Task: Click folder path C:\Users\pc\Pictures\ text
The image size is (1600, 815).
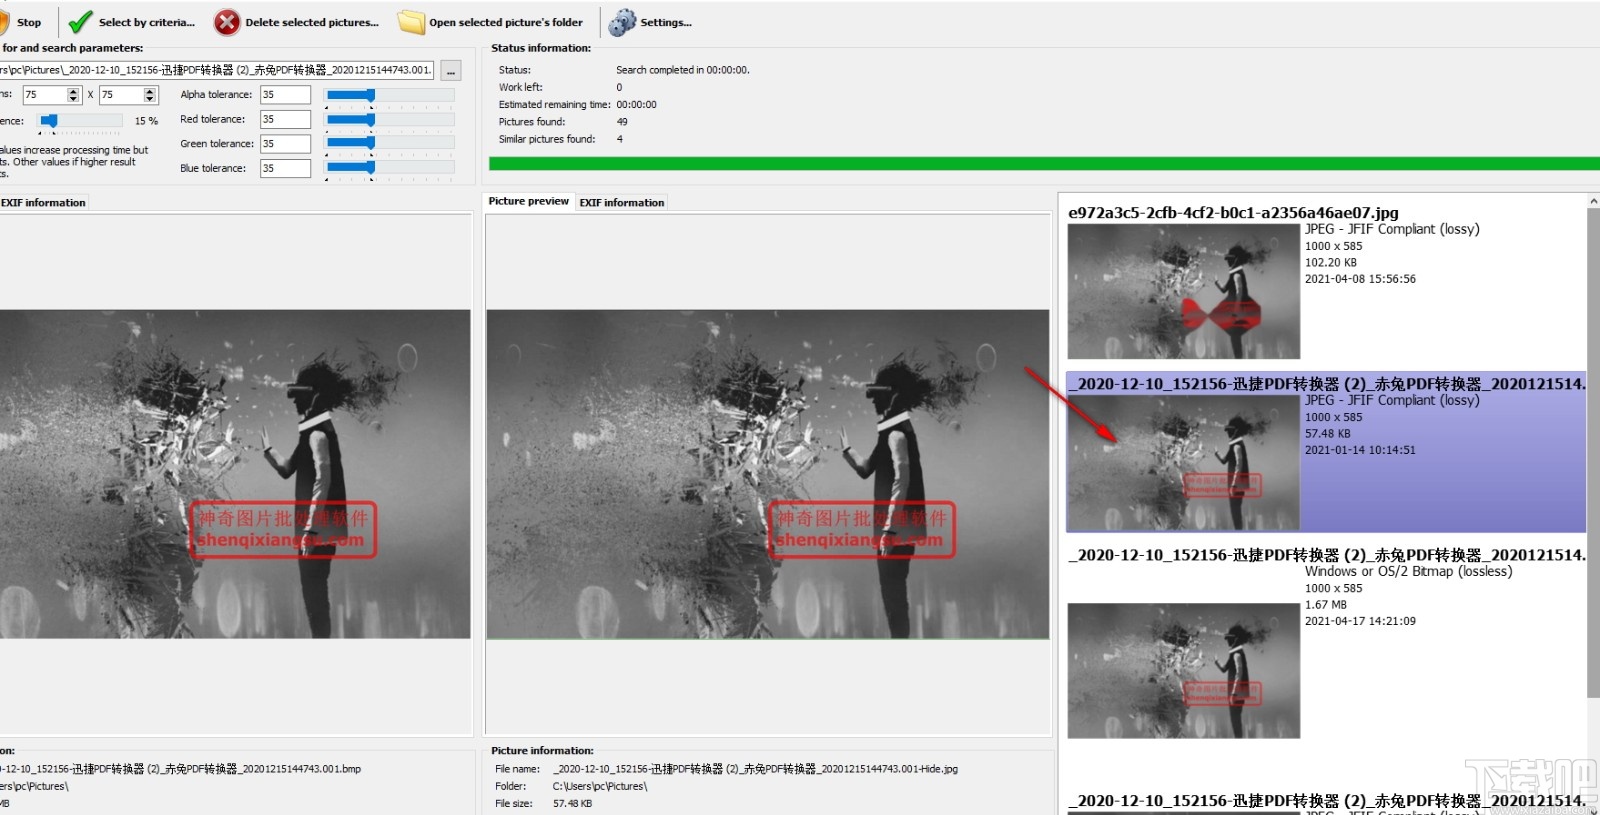Action: 600,787
